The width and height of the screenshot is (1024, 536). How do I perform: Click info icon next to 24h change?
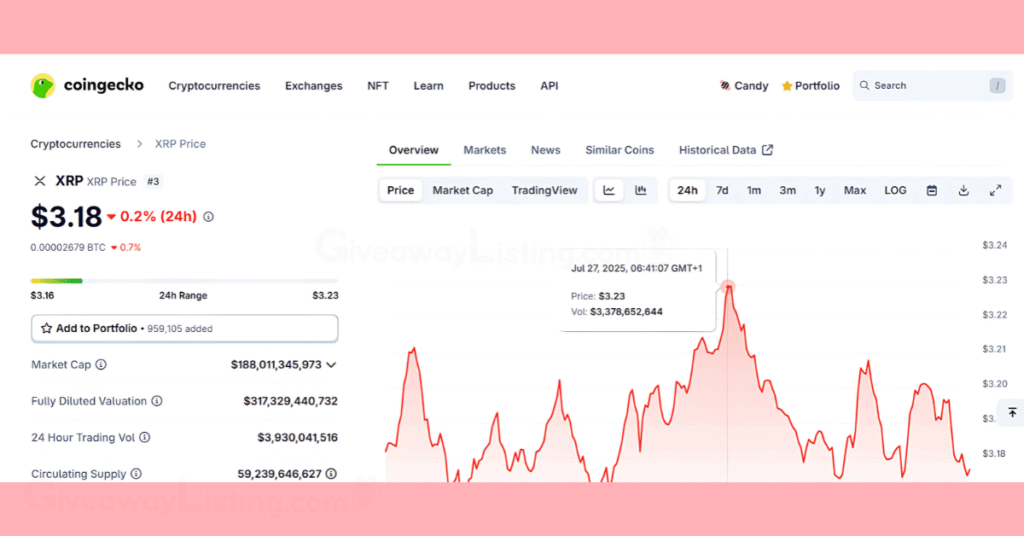coord(208,217)
